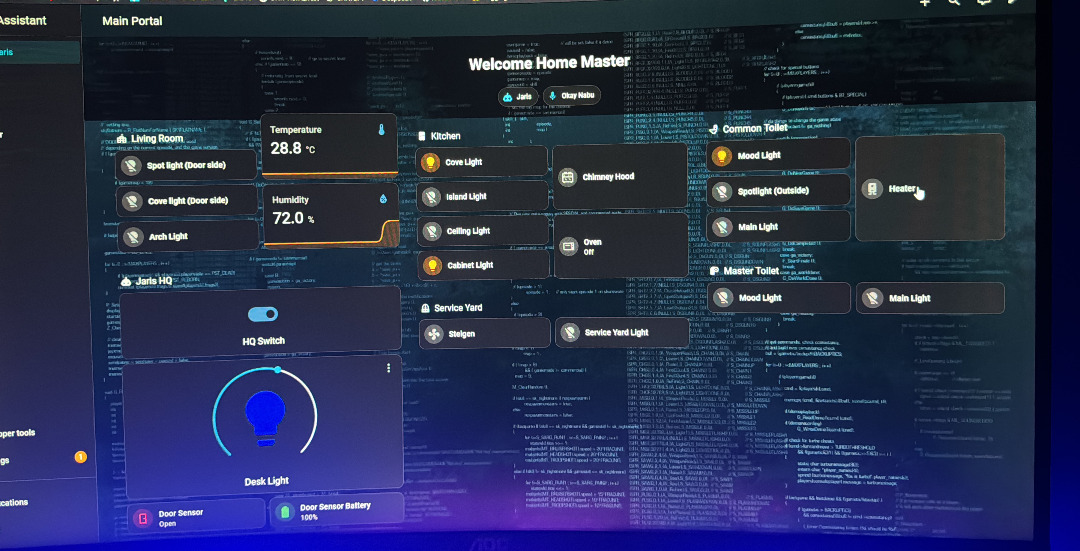Click the Ceiling Light icon
1080x551 pixels.
(431, 231)
